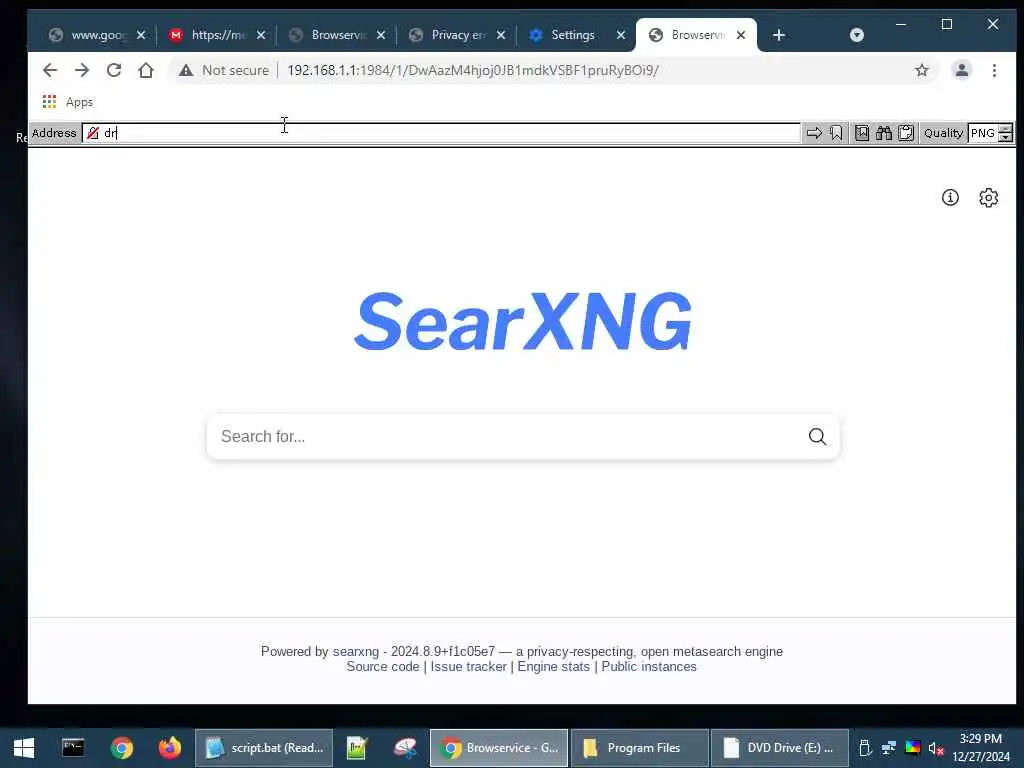Open the Public instances link
The image size is (1024, 768).
pos(649,667)
